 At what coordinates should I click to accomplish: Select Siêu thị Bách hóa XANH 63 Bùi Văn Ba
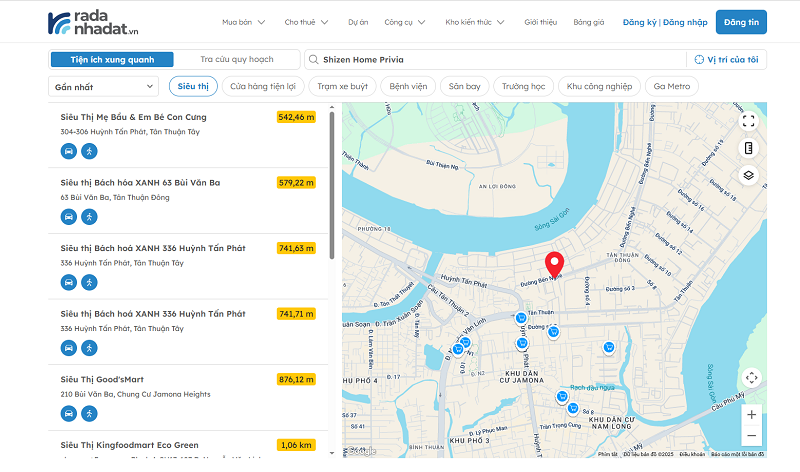140,183
